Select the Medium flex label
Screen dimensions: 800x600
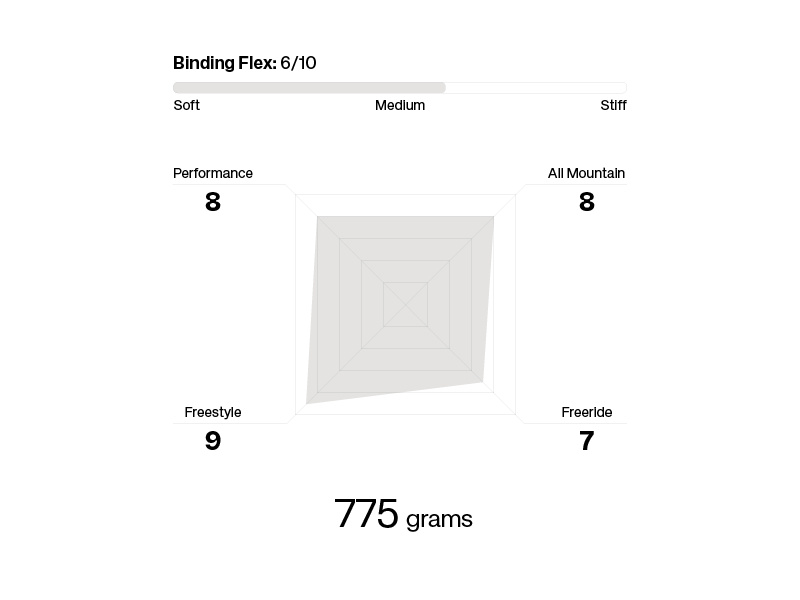pyautogui.click(x=400, y=105)
